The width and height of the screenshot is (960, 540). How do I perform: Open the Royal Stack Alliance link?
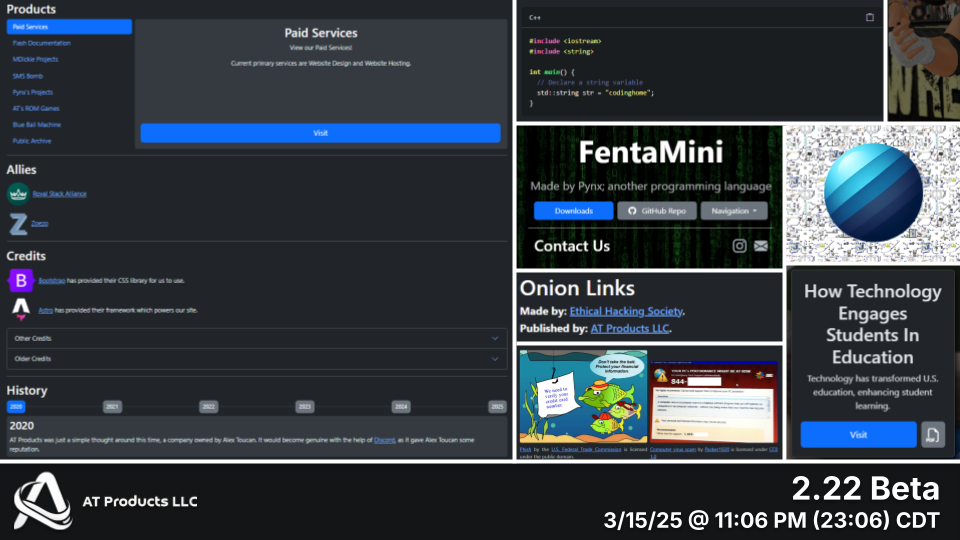coord(59,193)
